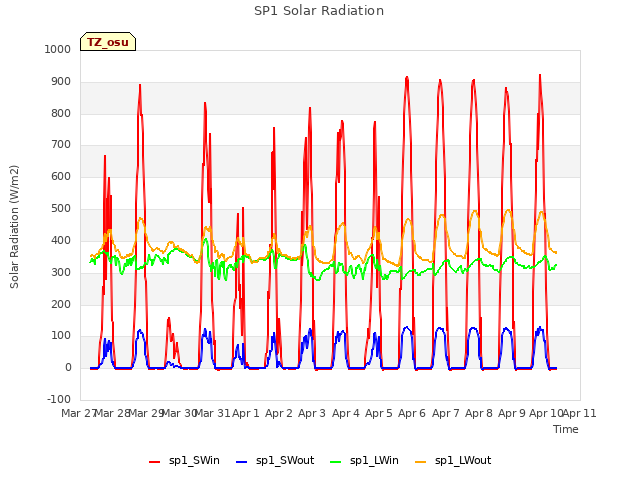This screenshot has height=480, width=640.
Task: Toggle the sp1_LWout legend entry
Action: coord(453,460)
